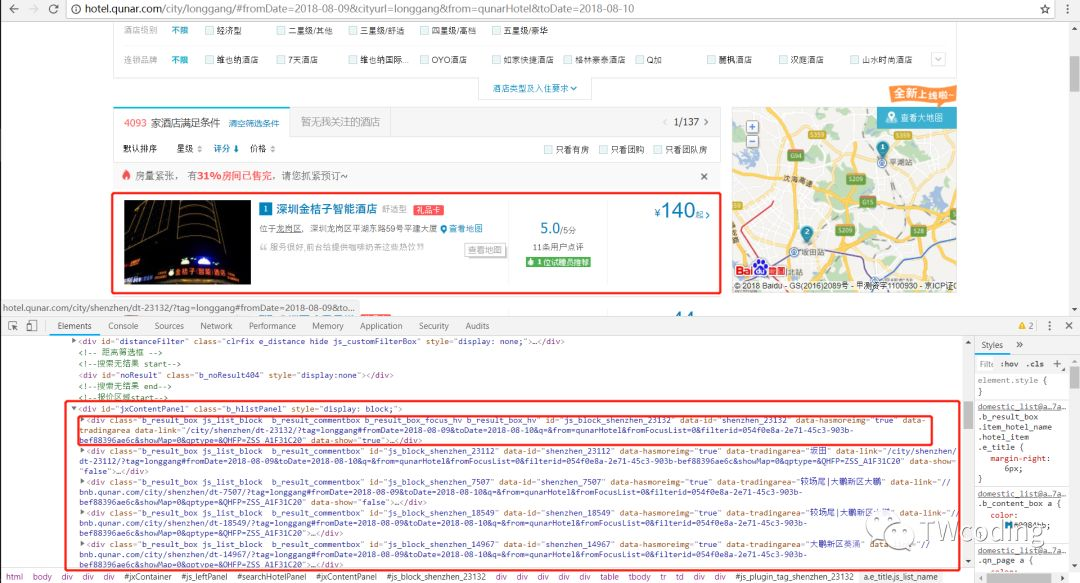Expand more hotel brands dropdown arrow
The width and height of the screenshot is (1080, 583).
click(938, 59)
